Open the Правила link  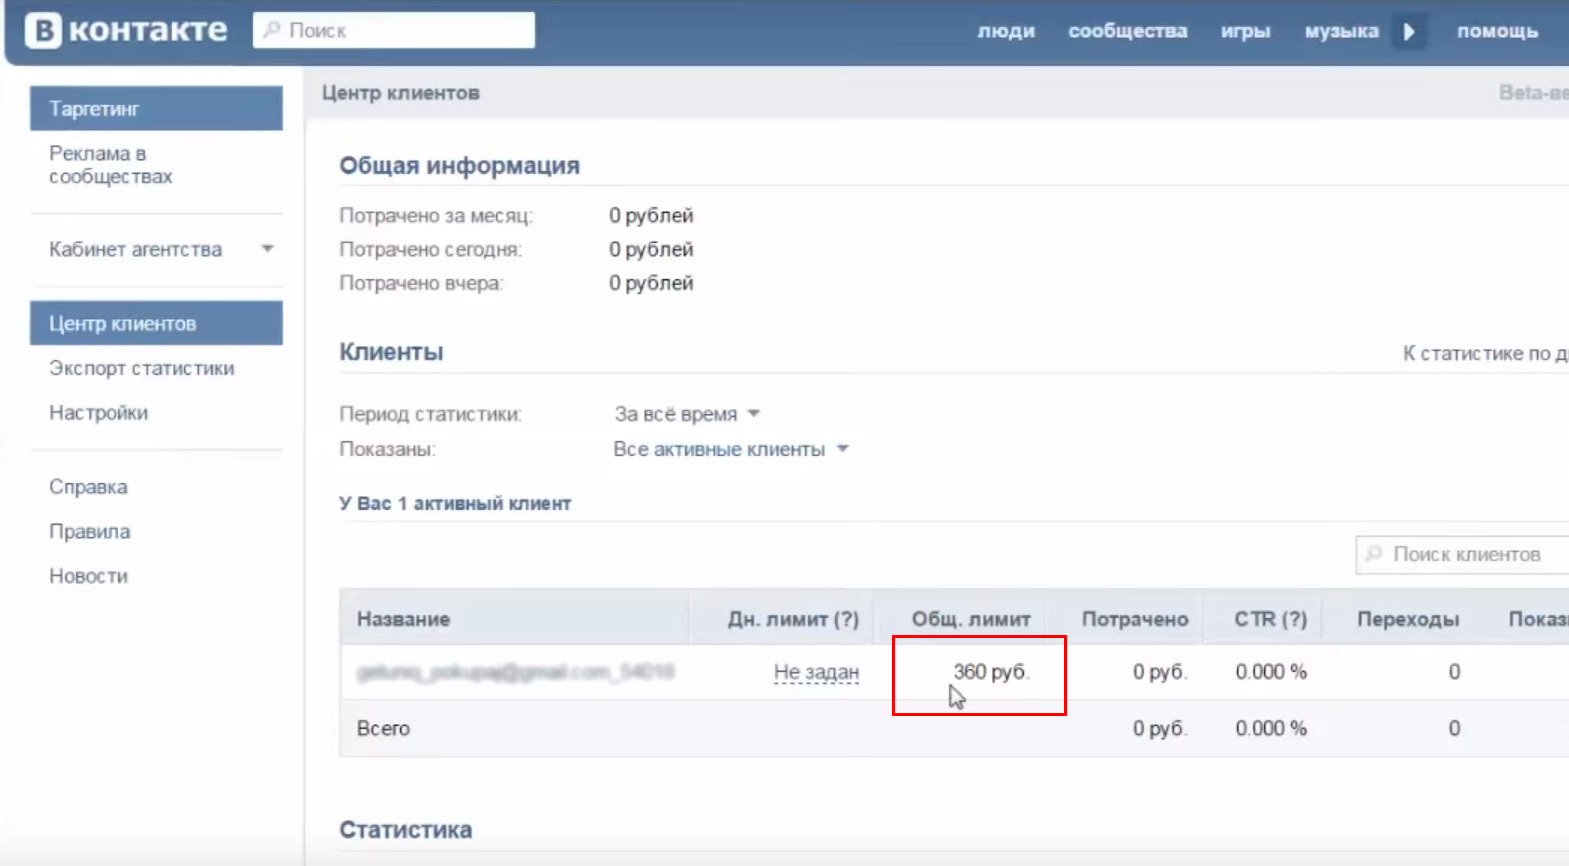(x=89, y=531)
